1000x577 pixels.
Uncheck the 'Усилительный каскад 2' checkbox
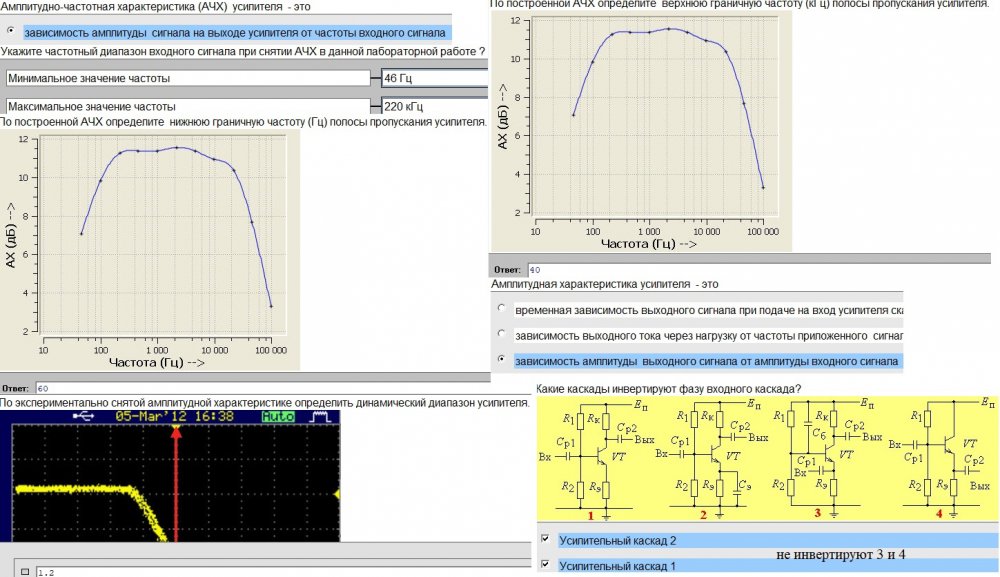coord(544,540)
